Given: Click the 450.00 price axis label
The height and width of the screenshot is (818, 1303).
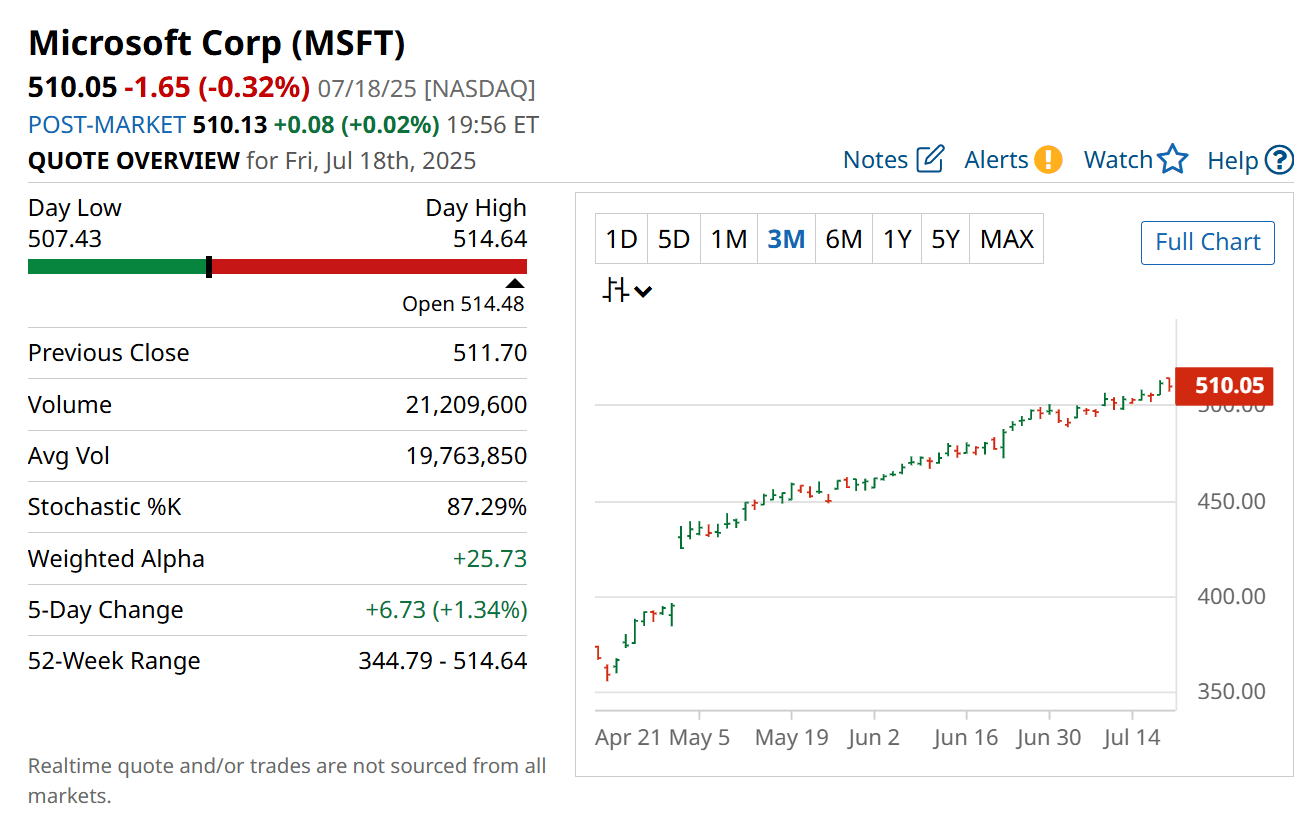Looking at the screenshot, I should point(1231,501).
